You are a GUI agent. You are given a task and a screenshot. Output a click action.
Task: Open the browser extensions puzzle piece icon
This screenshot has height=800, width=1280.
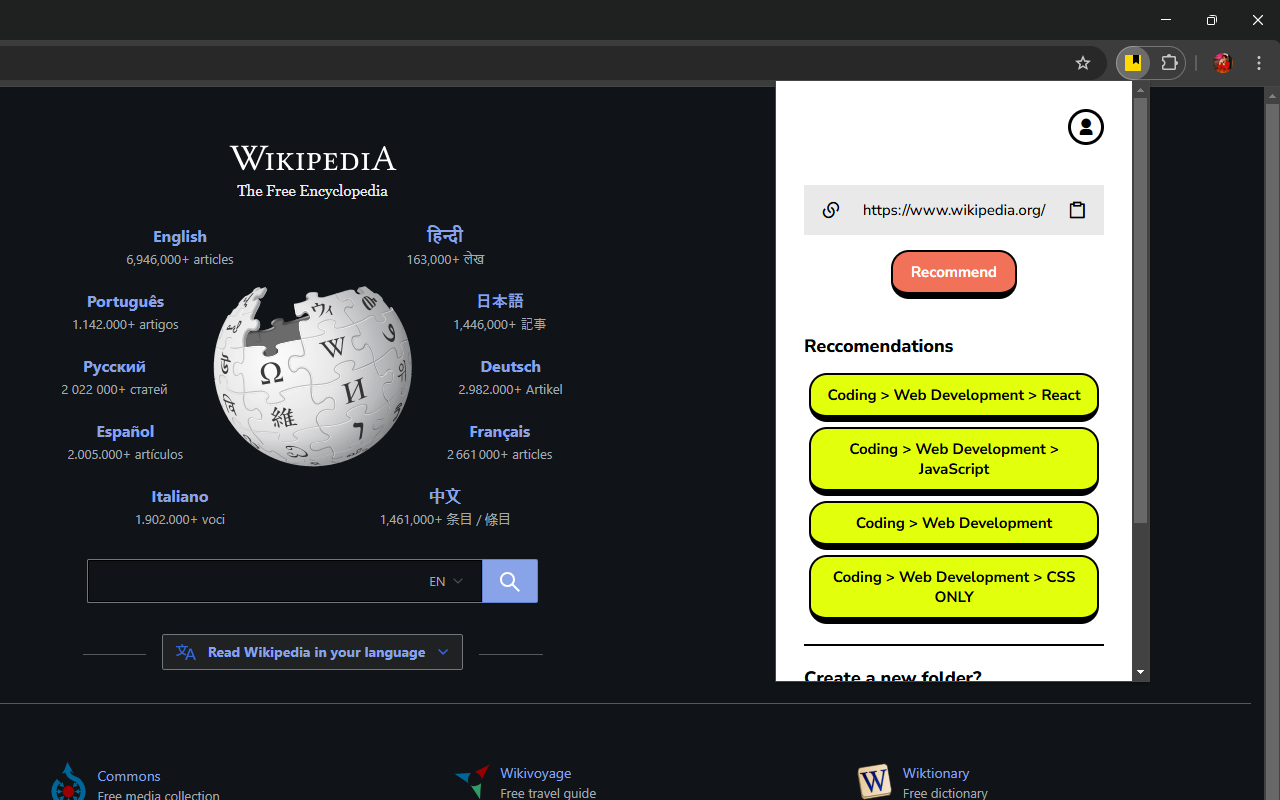point(1169,62)
